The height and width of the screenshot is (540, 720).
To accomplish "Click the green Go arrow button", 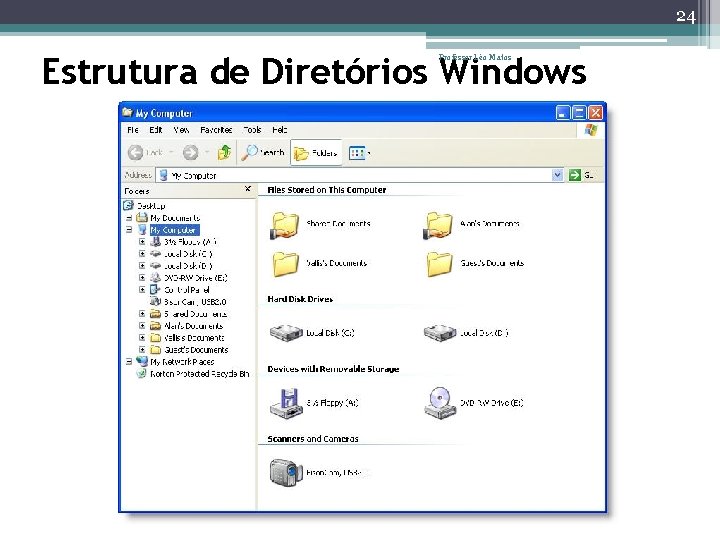I will [x=574, y=175].
